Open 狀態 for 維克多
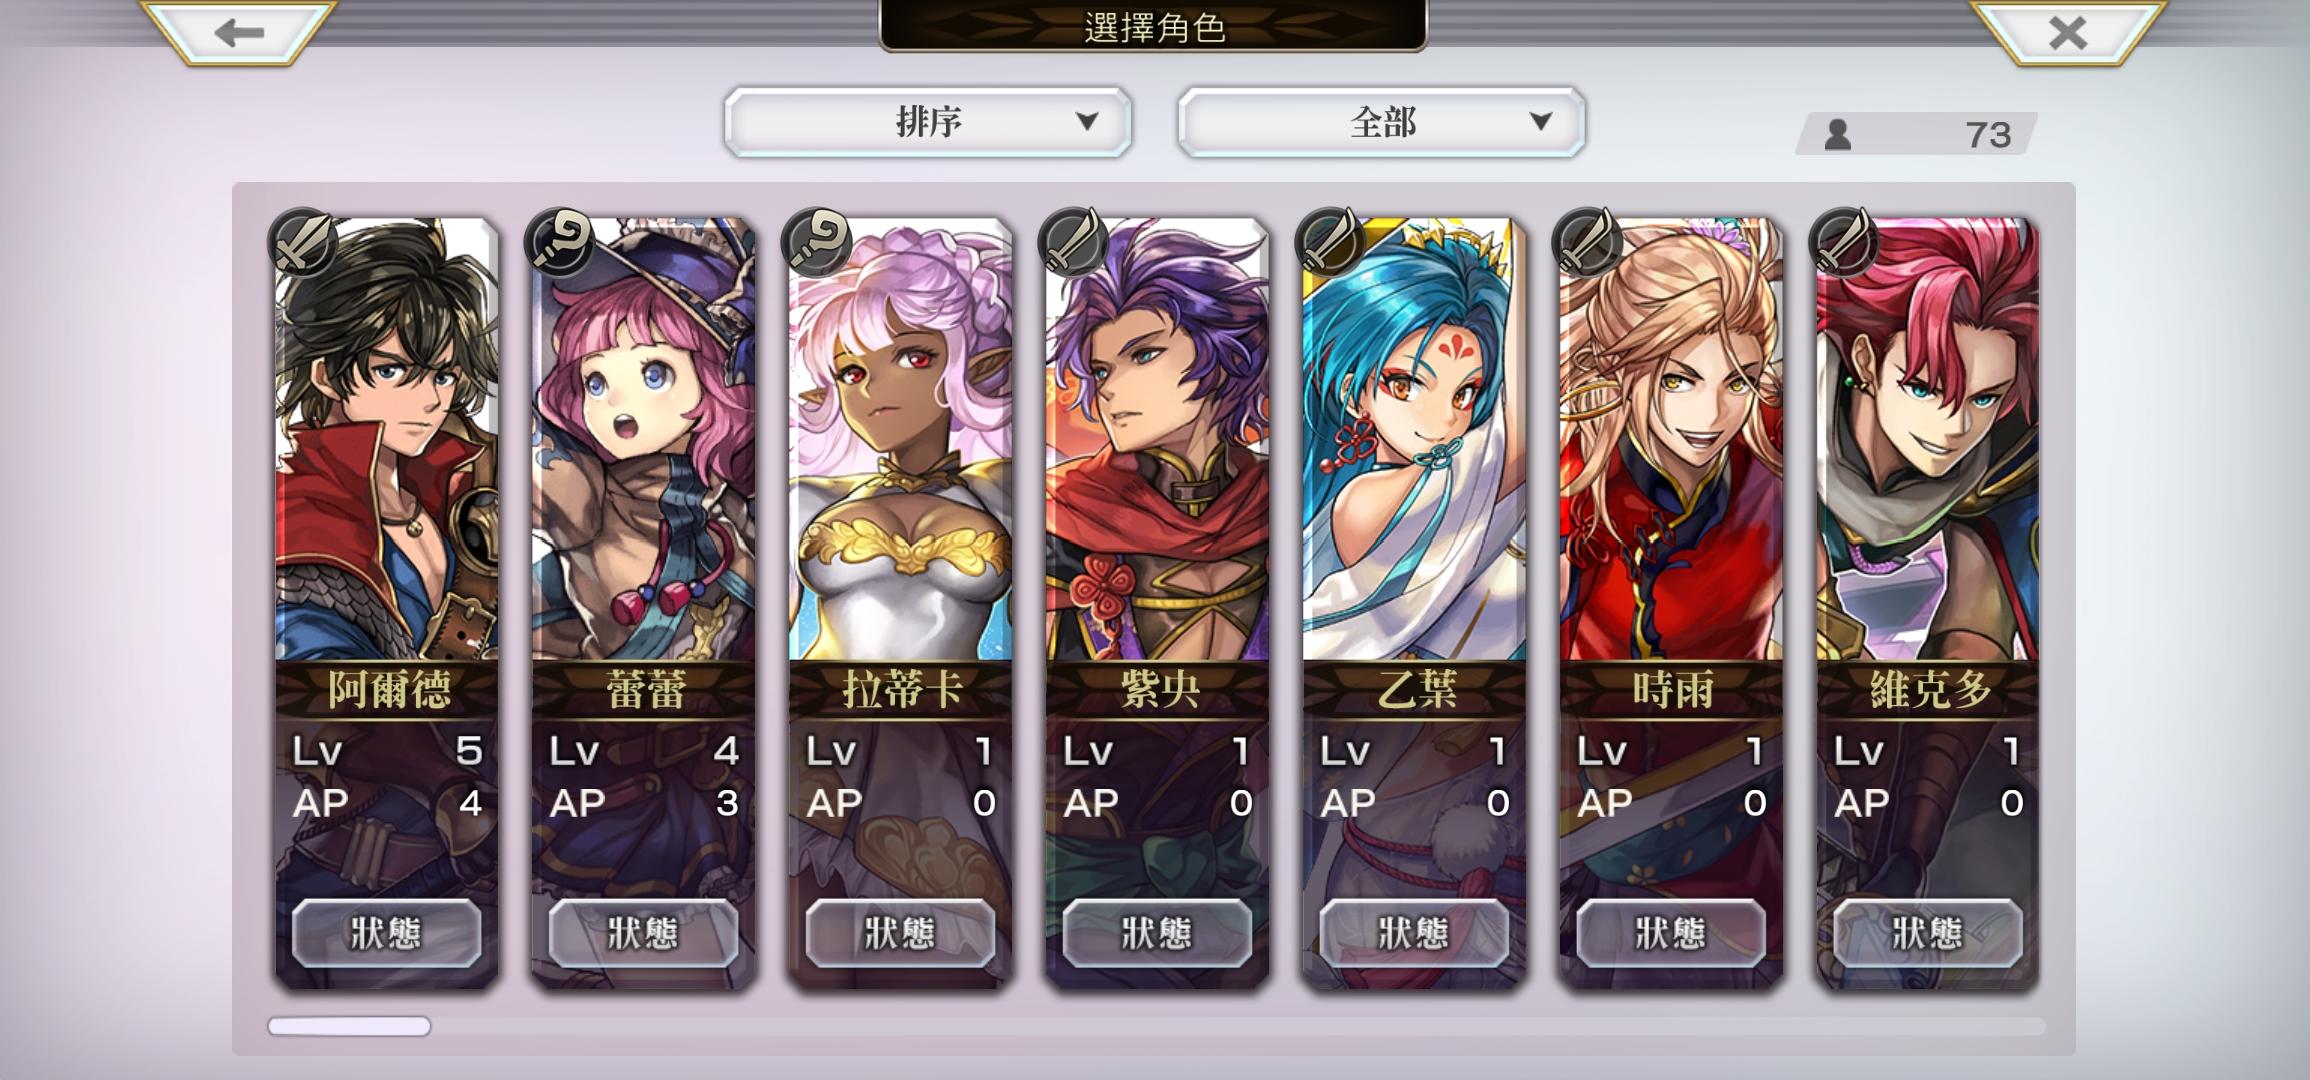This screenshot has height=1080, width=2310. tap(1927, 933)
